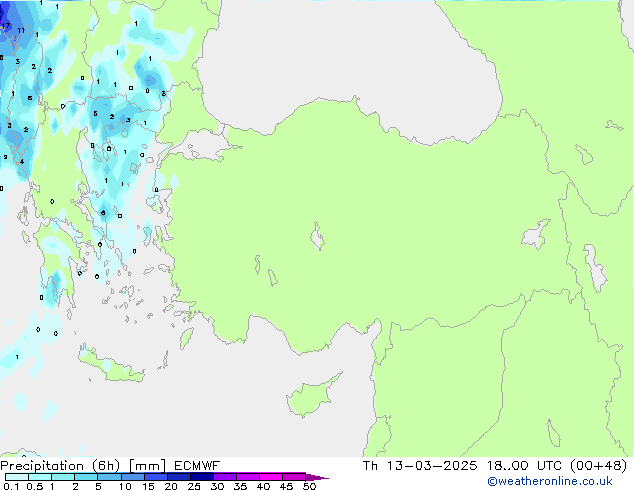Click the legend value label '35'
Screen dimensions: 634x490
[240, 486]
